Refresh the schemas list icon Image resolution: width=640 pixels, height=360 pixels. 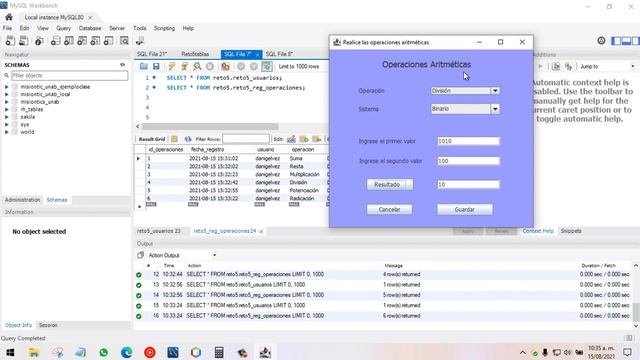122,65
